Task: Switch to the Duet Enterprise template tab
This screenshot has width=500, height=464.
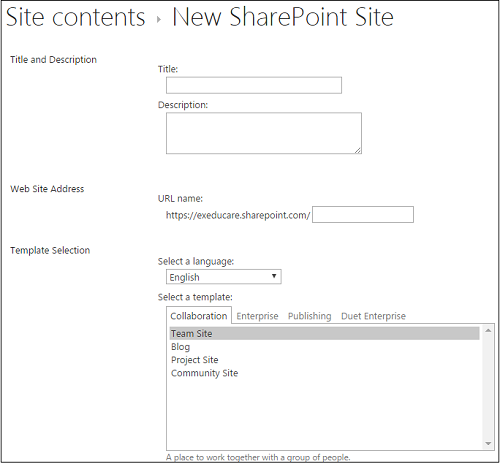Action: (373, 316)
